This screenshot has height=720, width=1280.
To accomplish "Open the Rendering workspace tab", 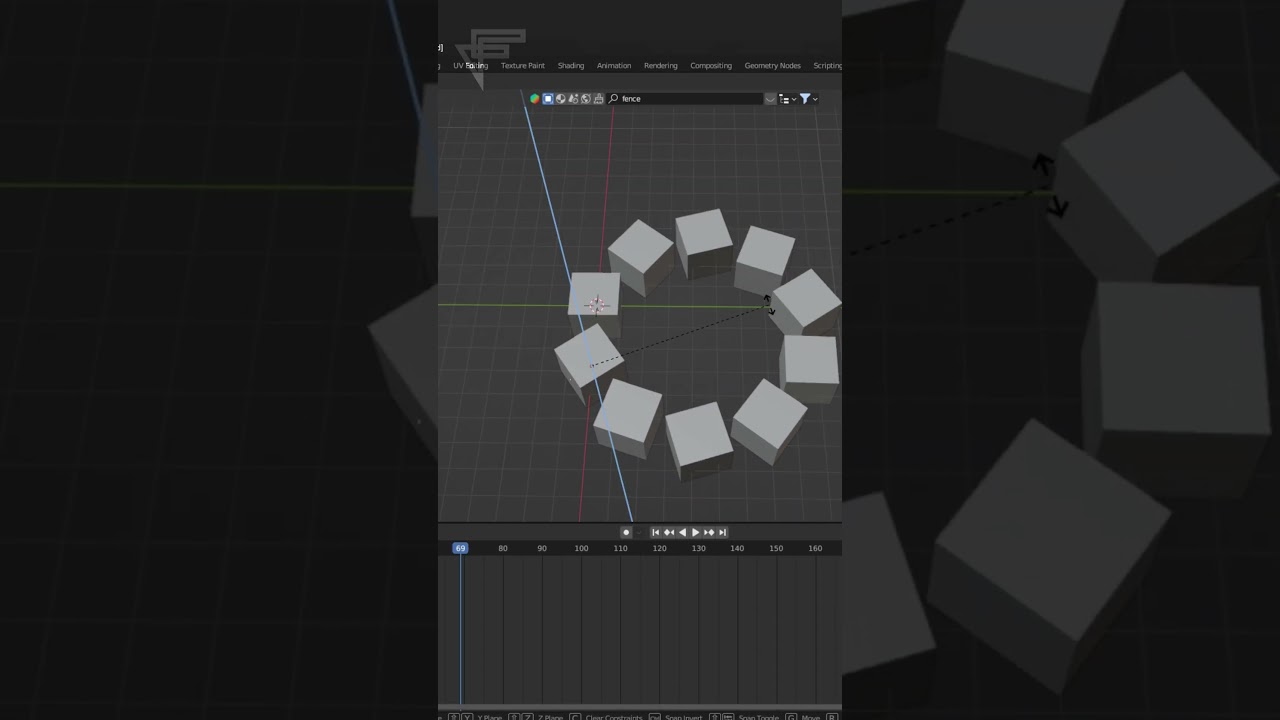I will pos(661,66).
